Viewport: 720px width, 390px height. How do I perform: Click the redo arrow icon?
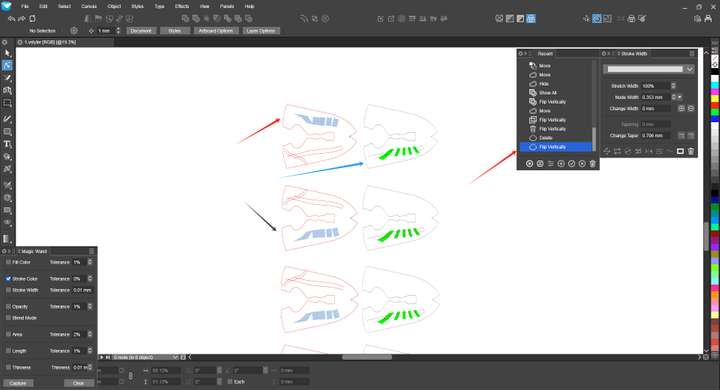tap(22, 19)
